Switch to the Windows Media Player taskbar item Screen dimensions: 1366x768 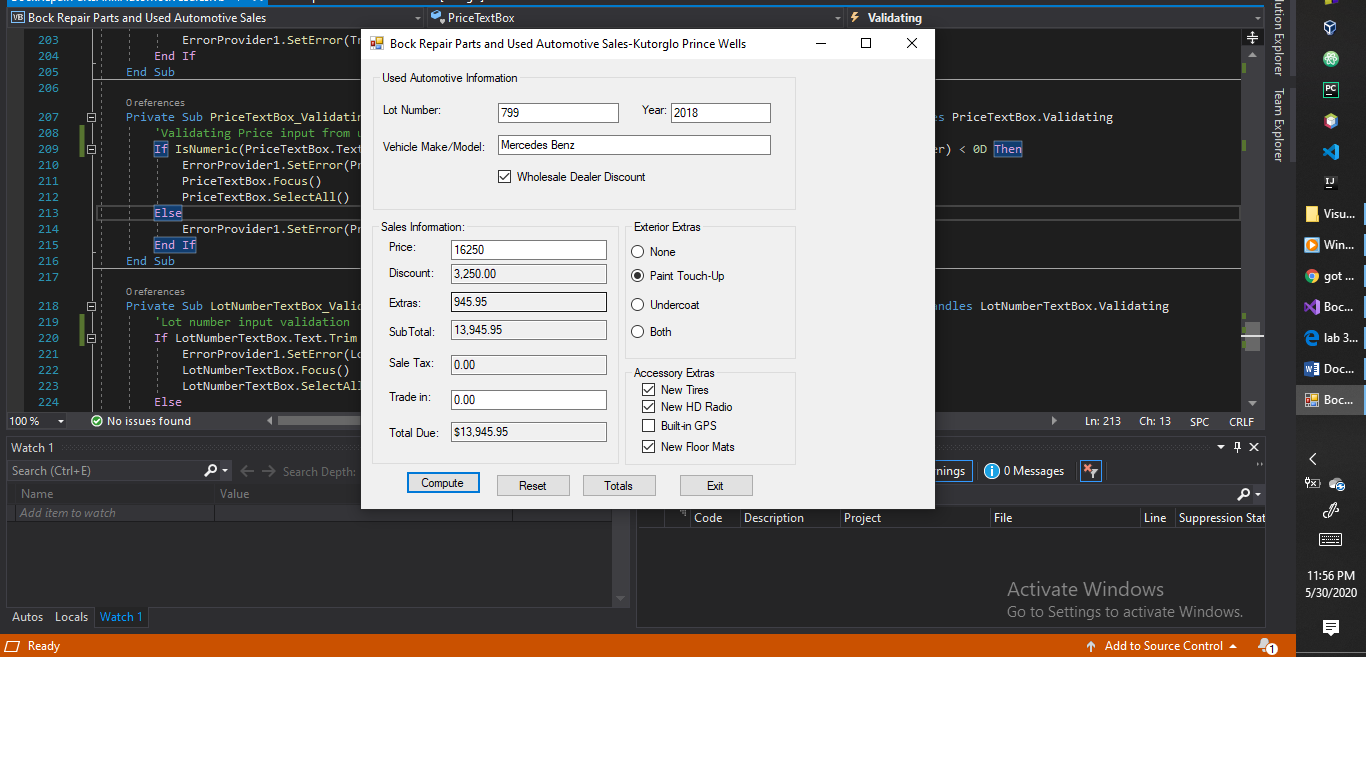1331,245
